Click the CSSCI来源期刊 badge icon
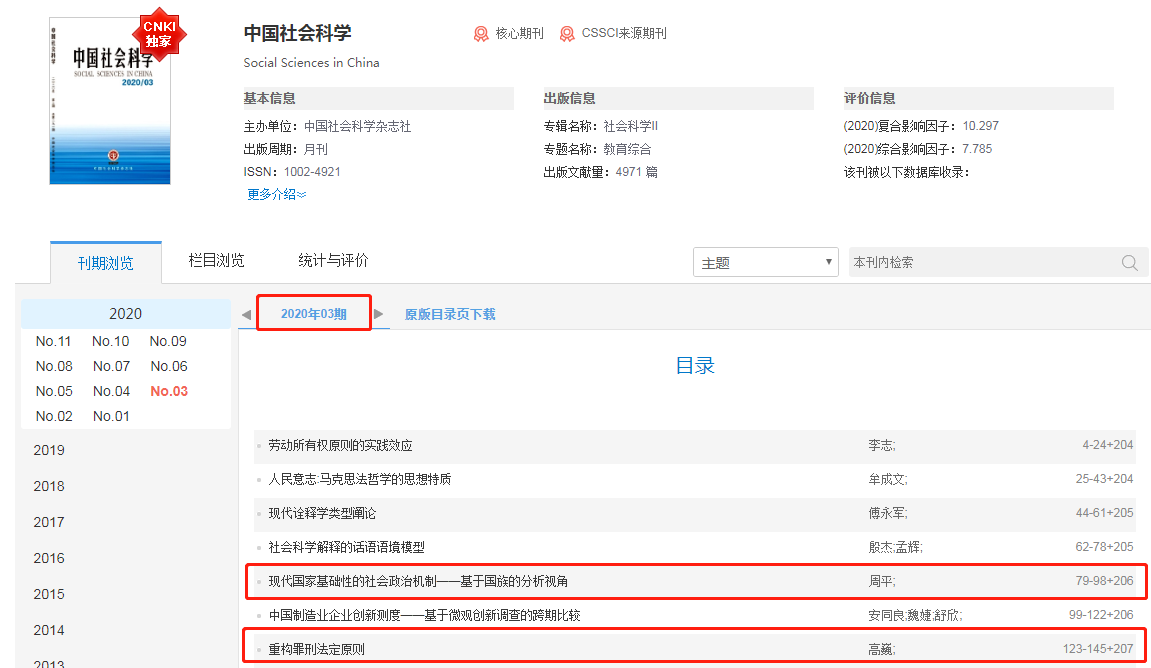The width and height of the screenshot is (1151, 668). [567, 34]
